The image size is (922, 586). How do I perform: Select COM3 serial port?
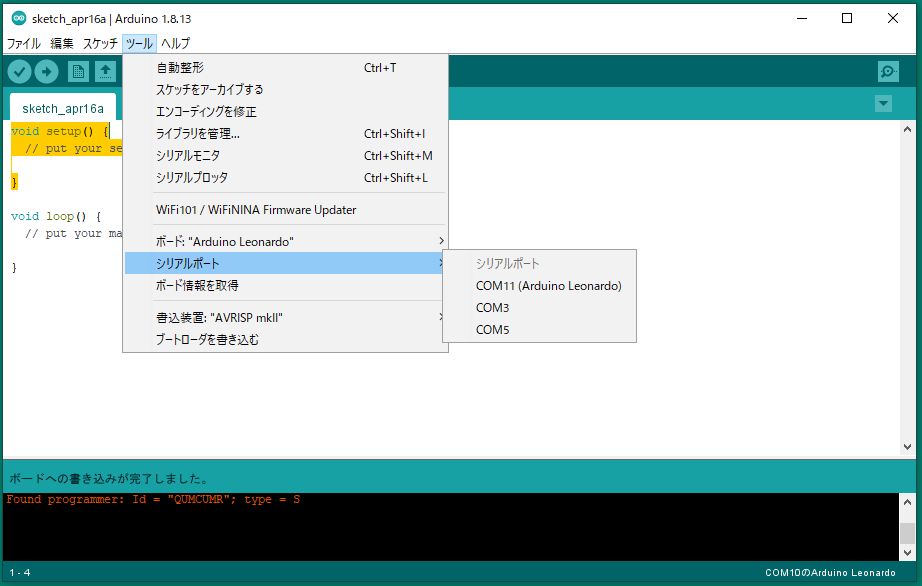[539, 307]
